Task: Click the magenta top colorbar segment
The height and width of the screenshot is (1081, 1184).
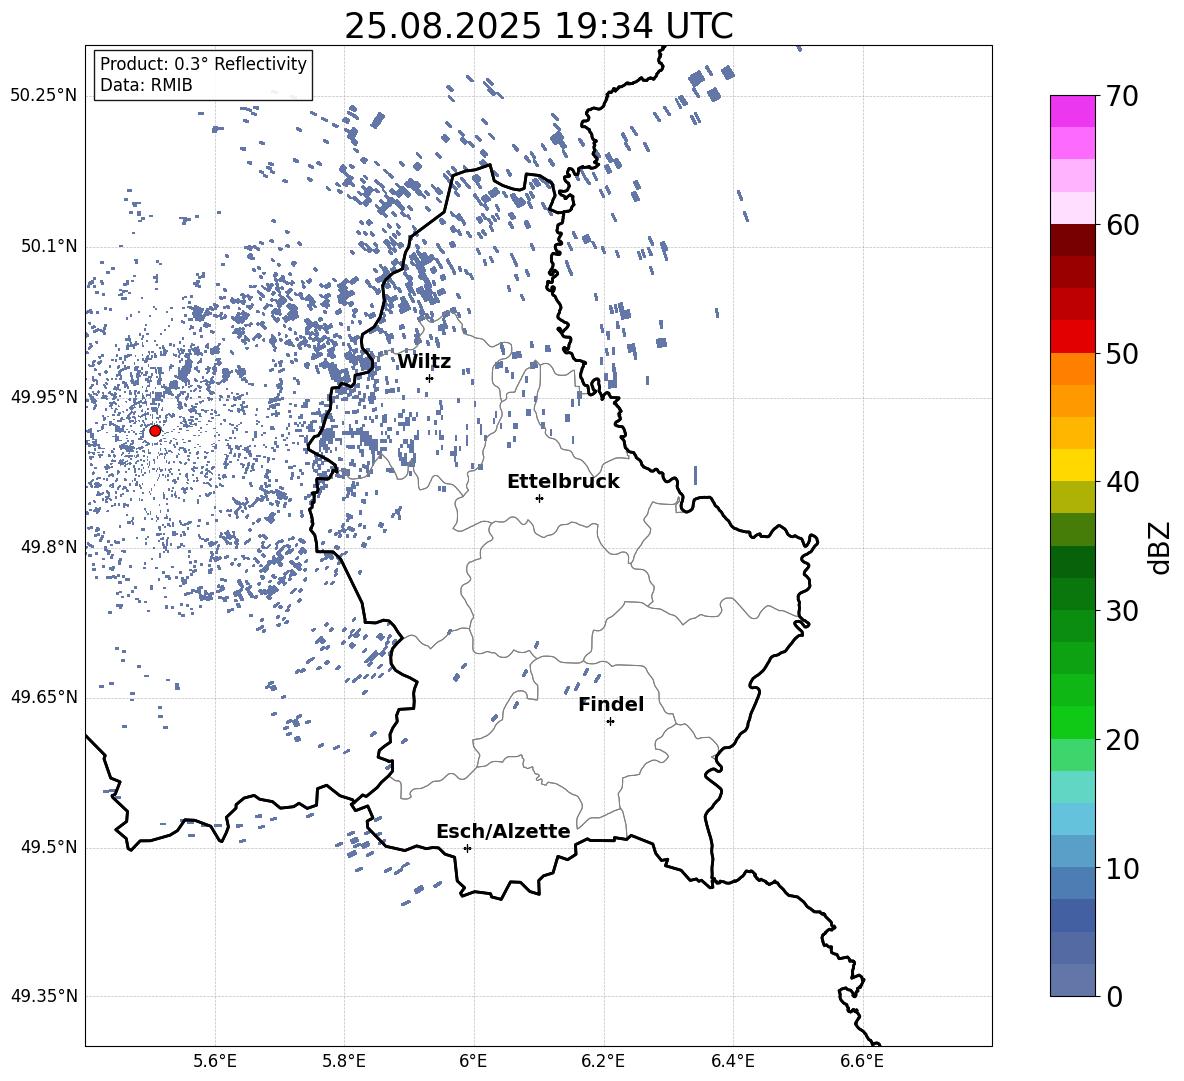Action: (1072, 112)
